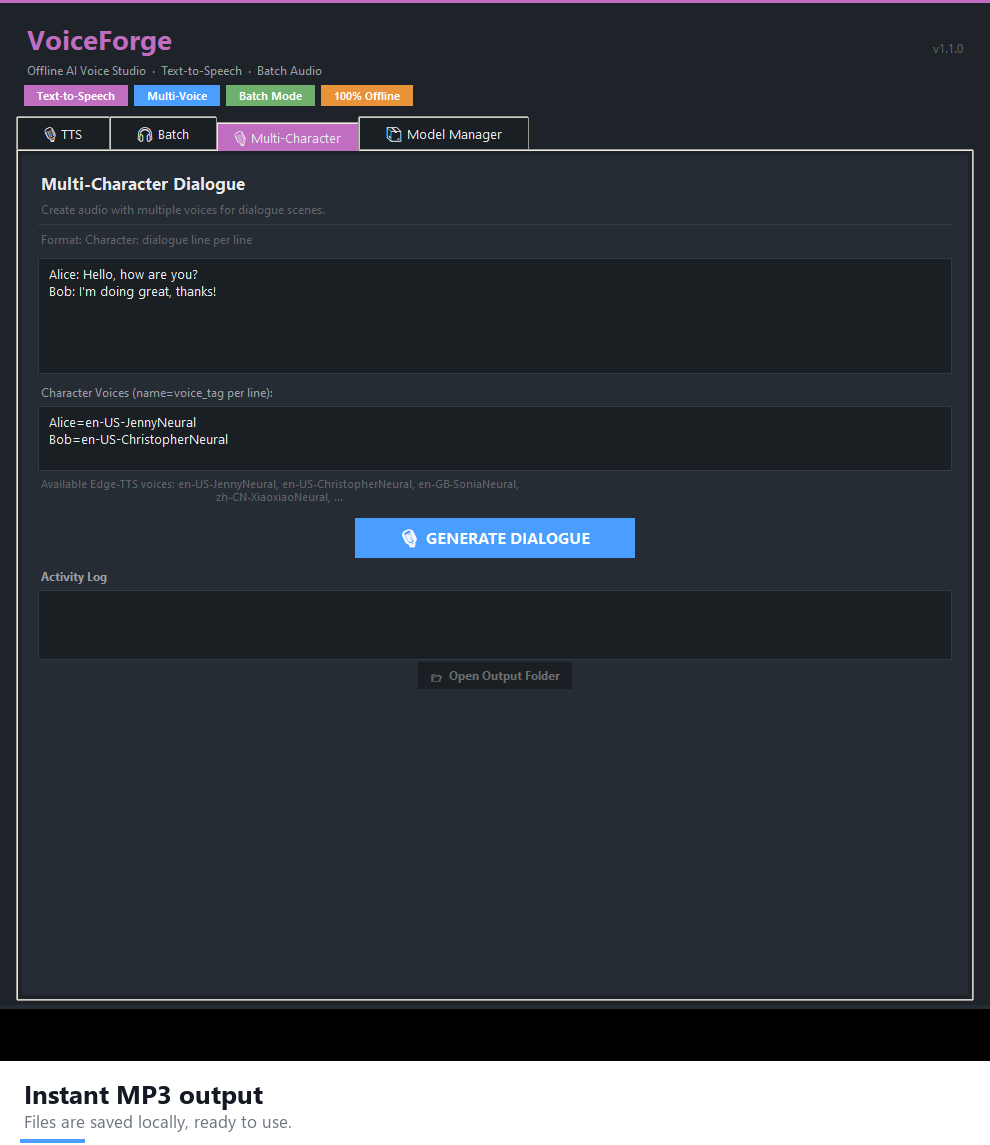Click the microphone icon in the Multi-Character tab
The image size is (990, 1145).
(x=240, y=138)
